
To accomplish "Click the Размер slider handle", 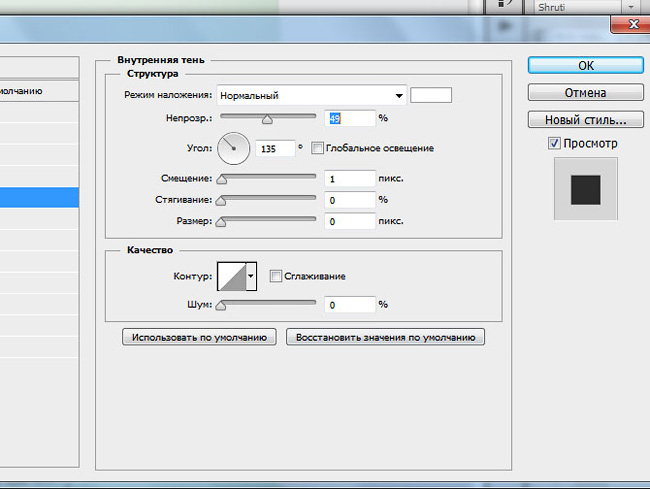I will (x=221, y=223).
